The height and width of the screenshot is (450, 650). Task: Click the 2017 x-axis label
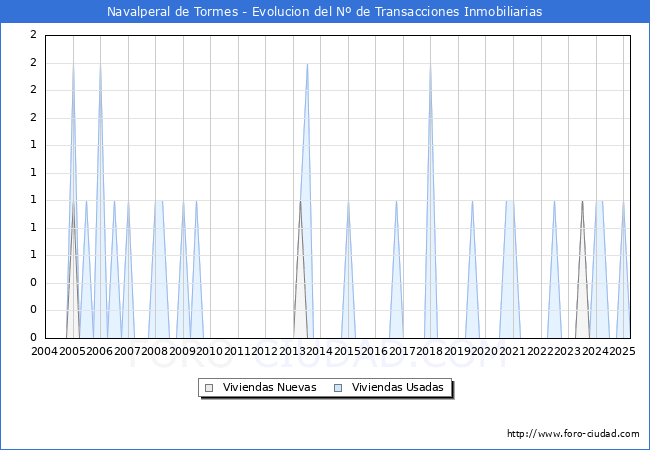[x=403, y=351]
